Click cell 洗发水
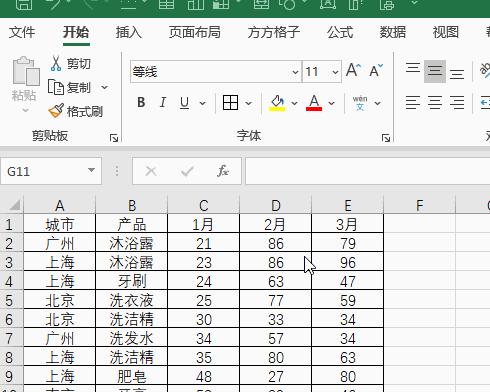 [132, 338]
